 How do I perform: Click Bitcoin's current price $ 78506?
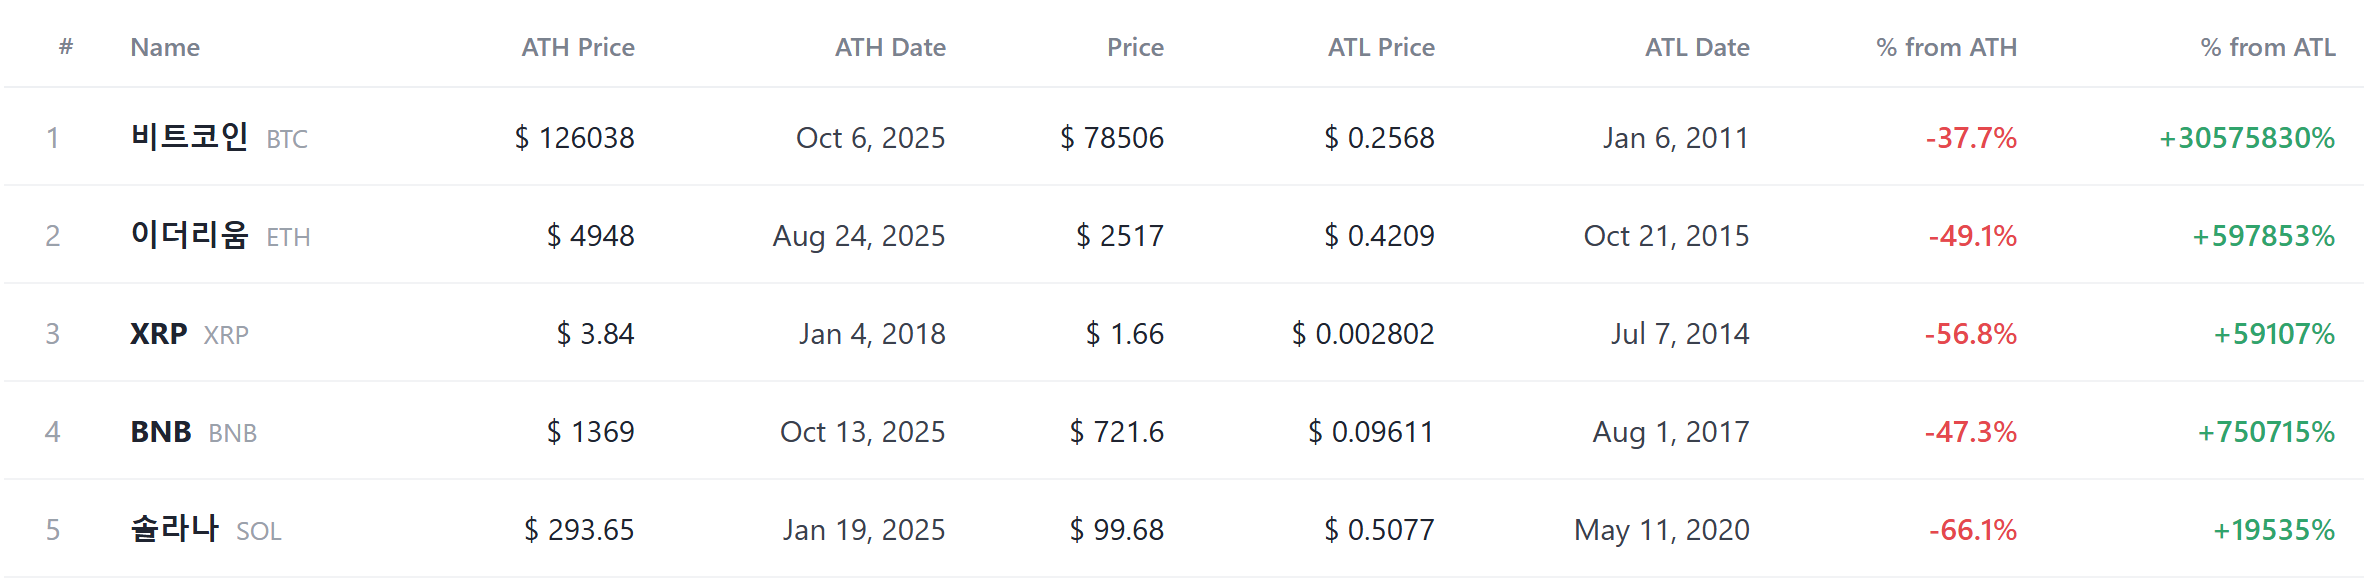pos(1112,137)
